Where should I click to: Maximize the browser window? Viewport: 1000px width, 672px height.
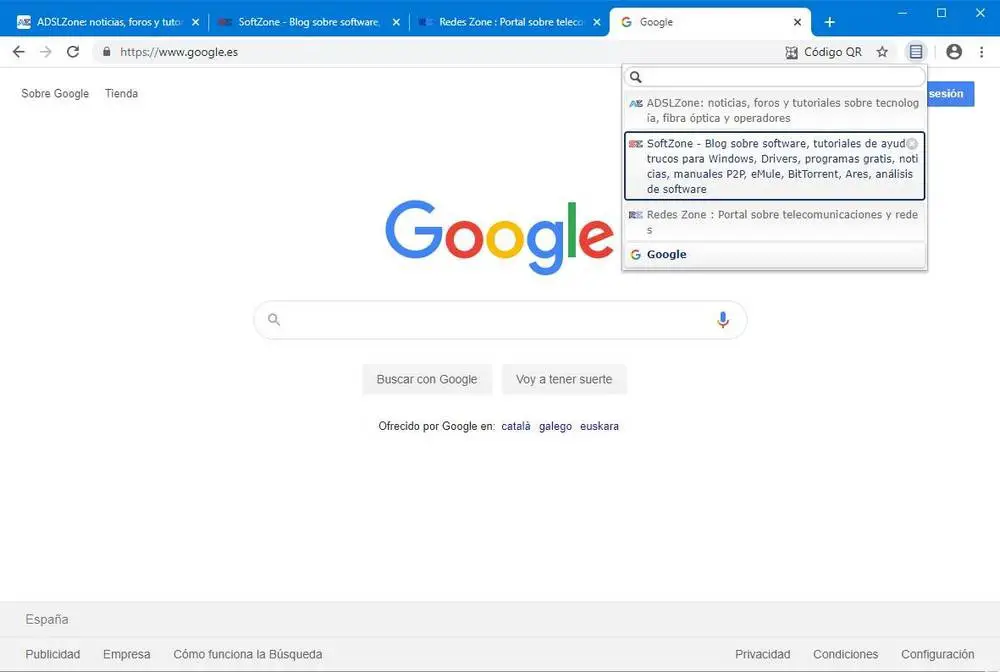point(941,13)
